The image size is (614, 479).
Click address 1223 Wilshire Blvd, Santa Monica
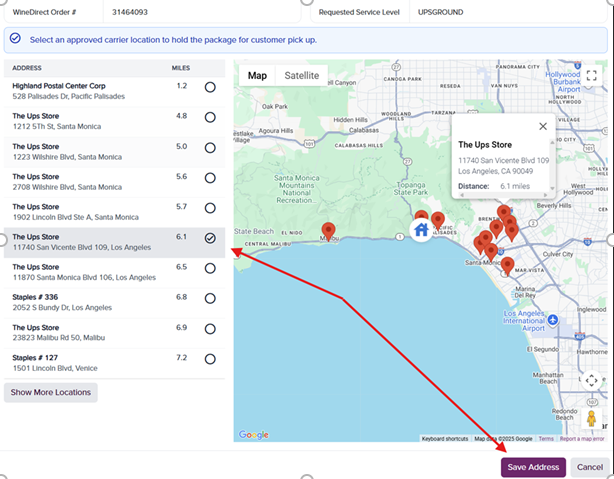click(67, 157)
